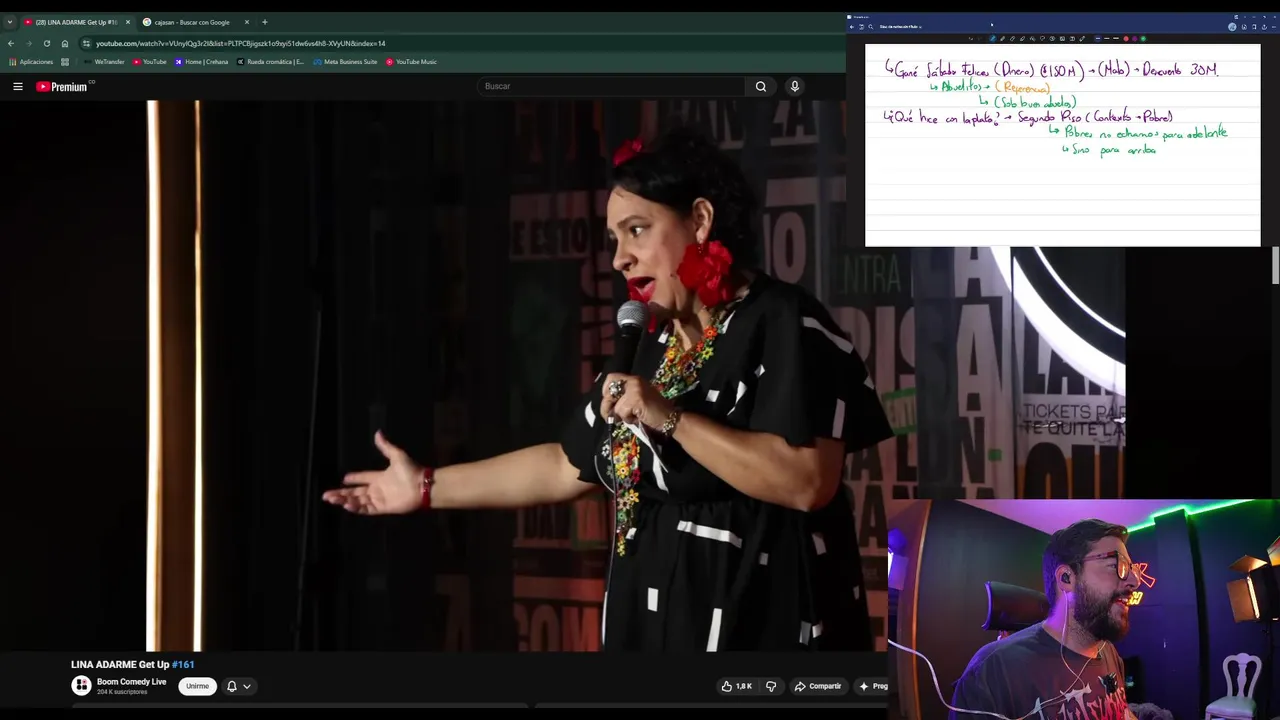Viewport: 1280px width, 720px height.
Task: Open the export share icon in notes header
Action: (1264, 27)
